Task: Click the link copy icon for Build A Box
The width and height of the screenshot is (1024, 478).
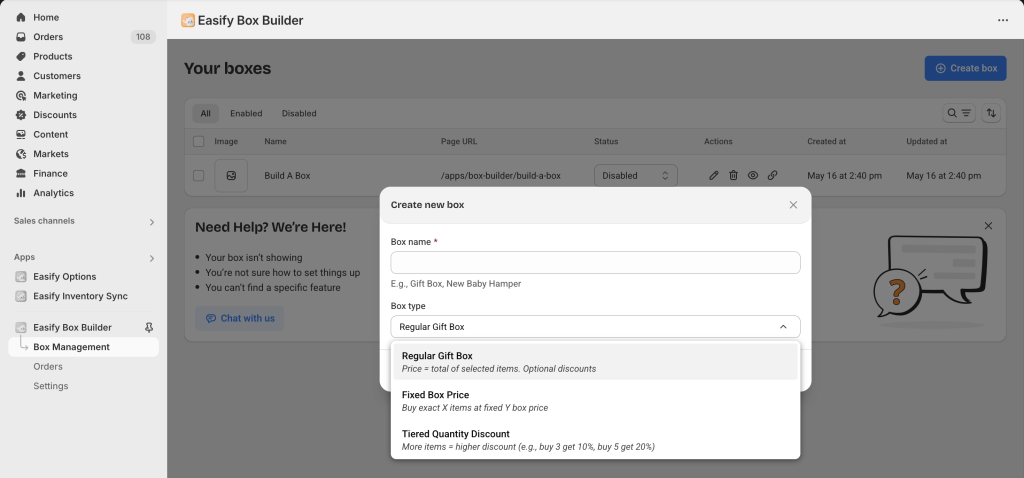Action: 773,175
